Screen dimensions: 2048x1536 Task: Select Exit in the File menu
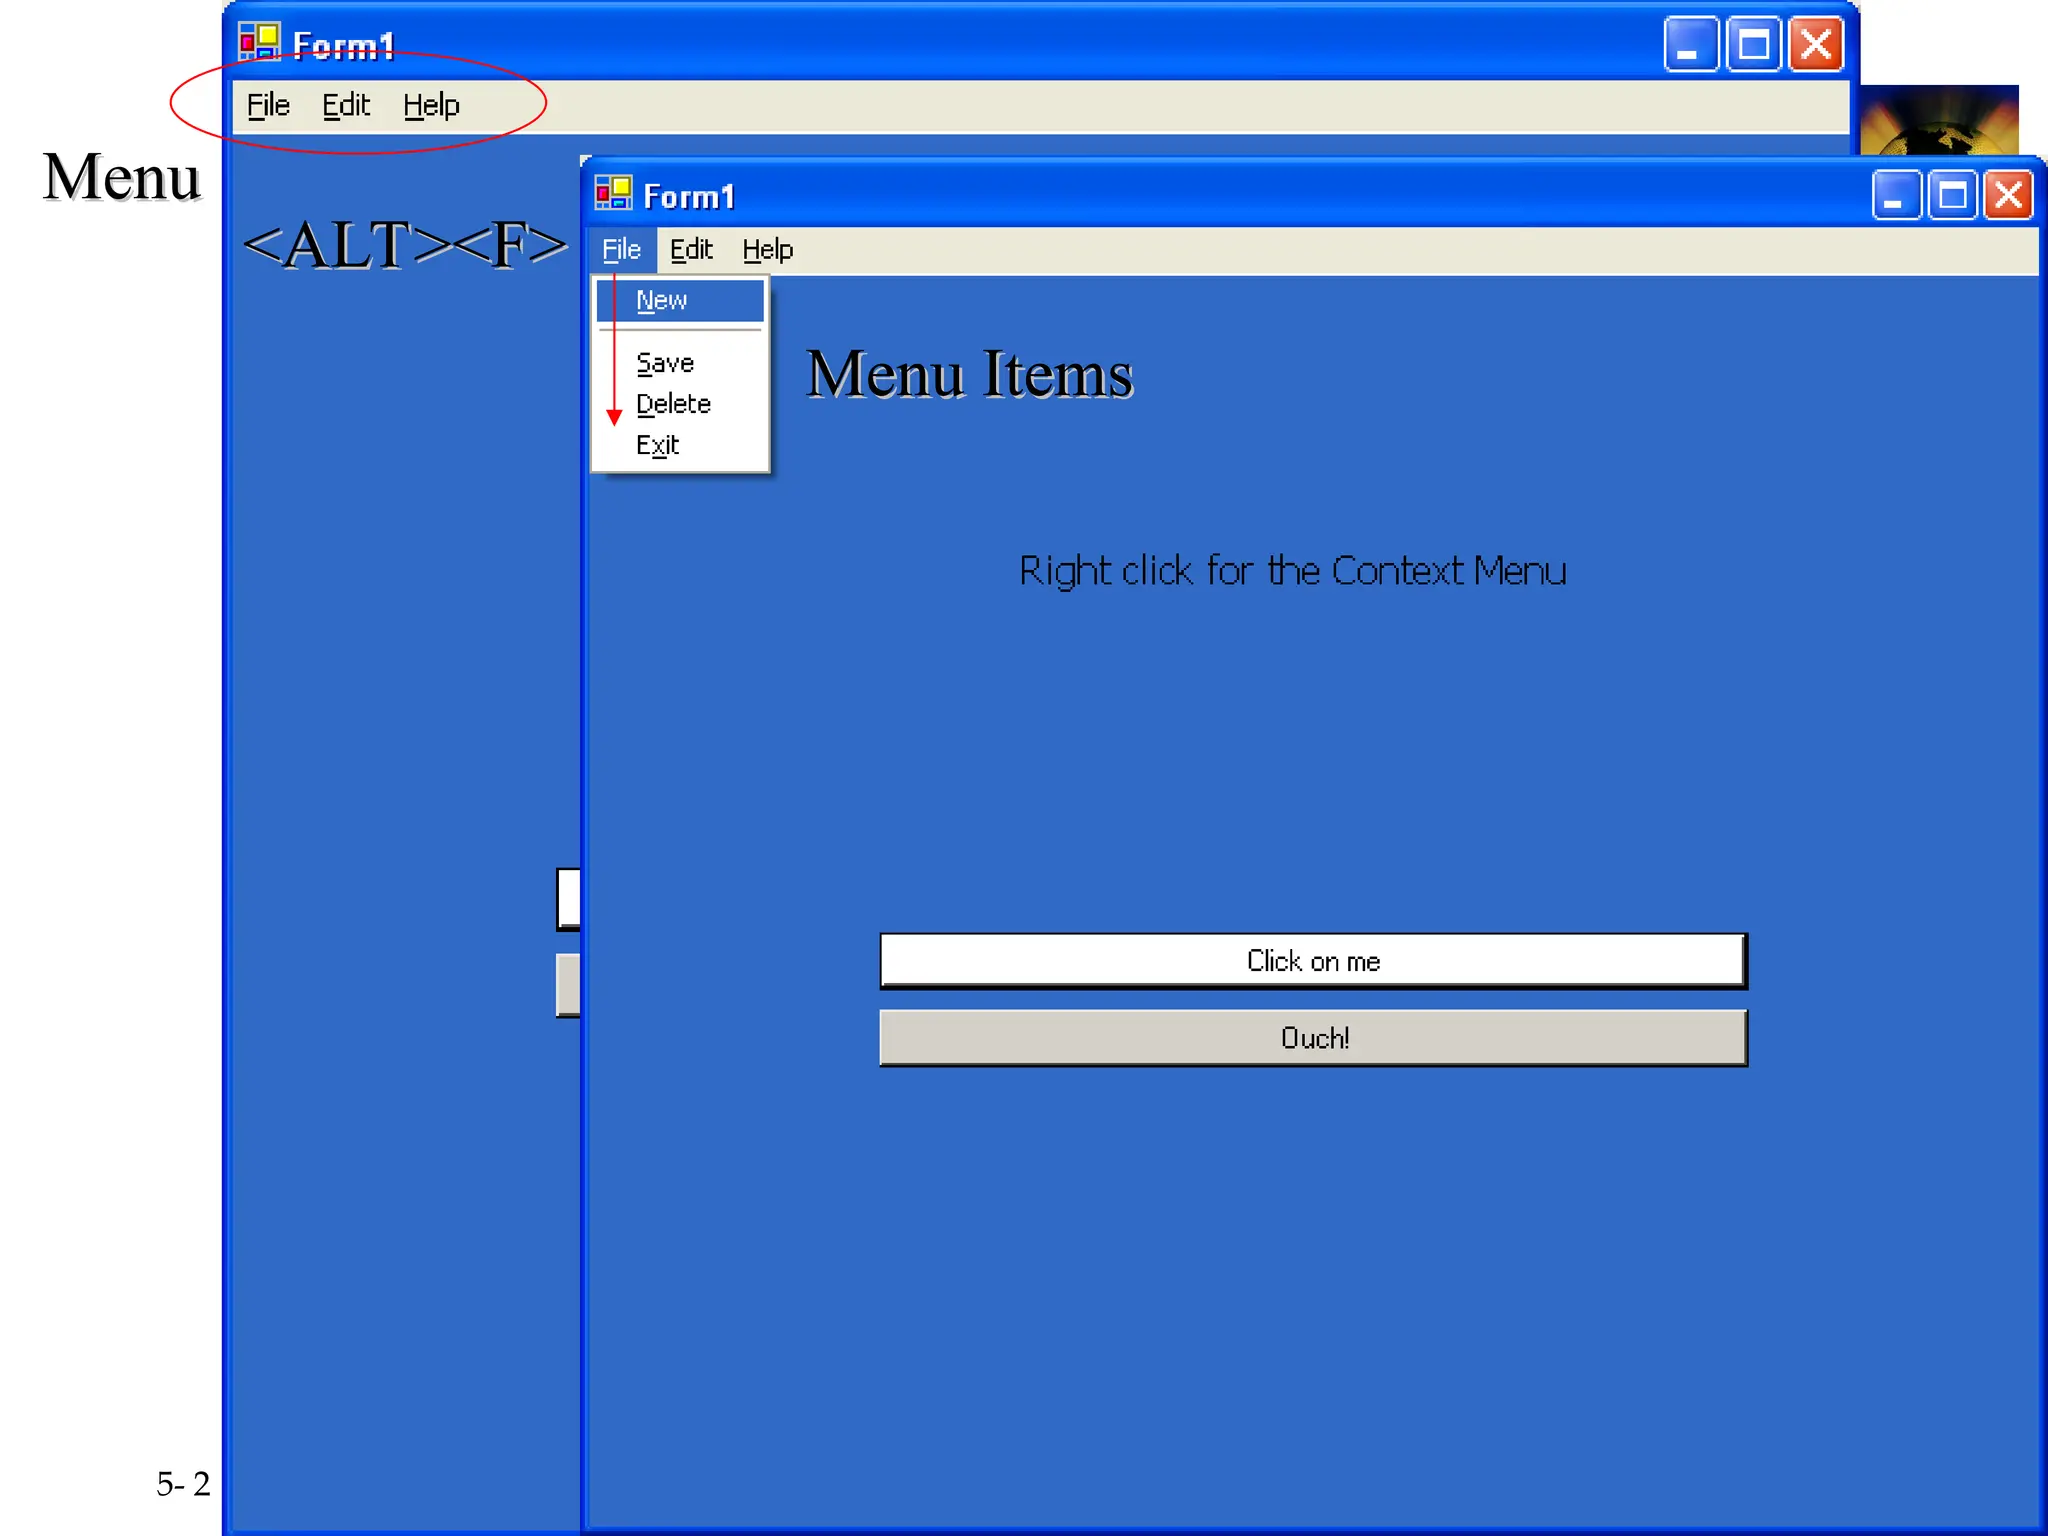657,445
